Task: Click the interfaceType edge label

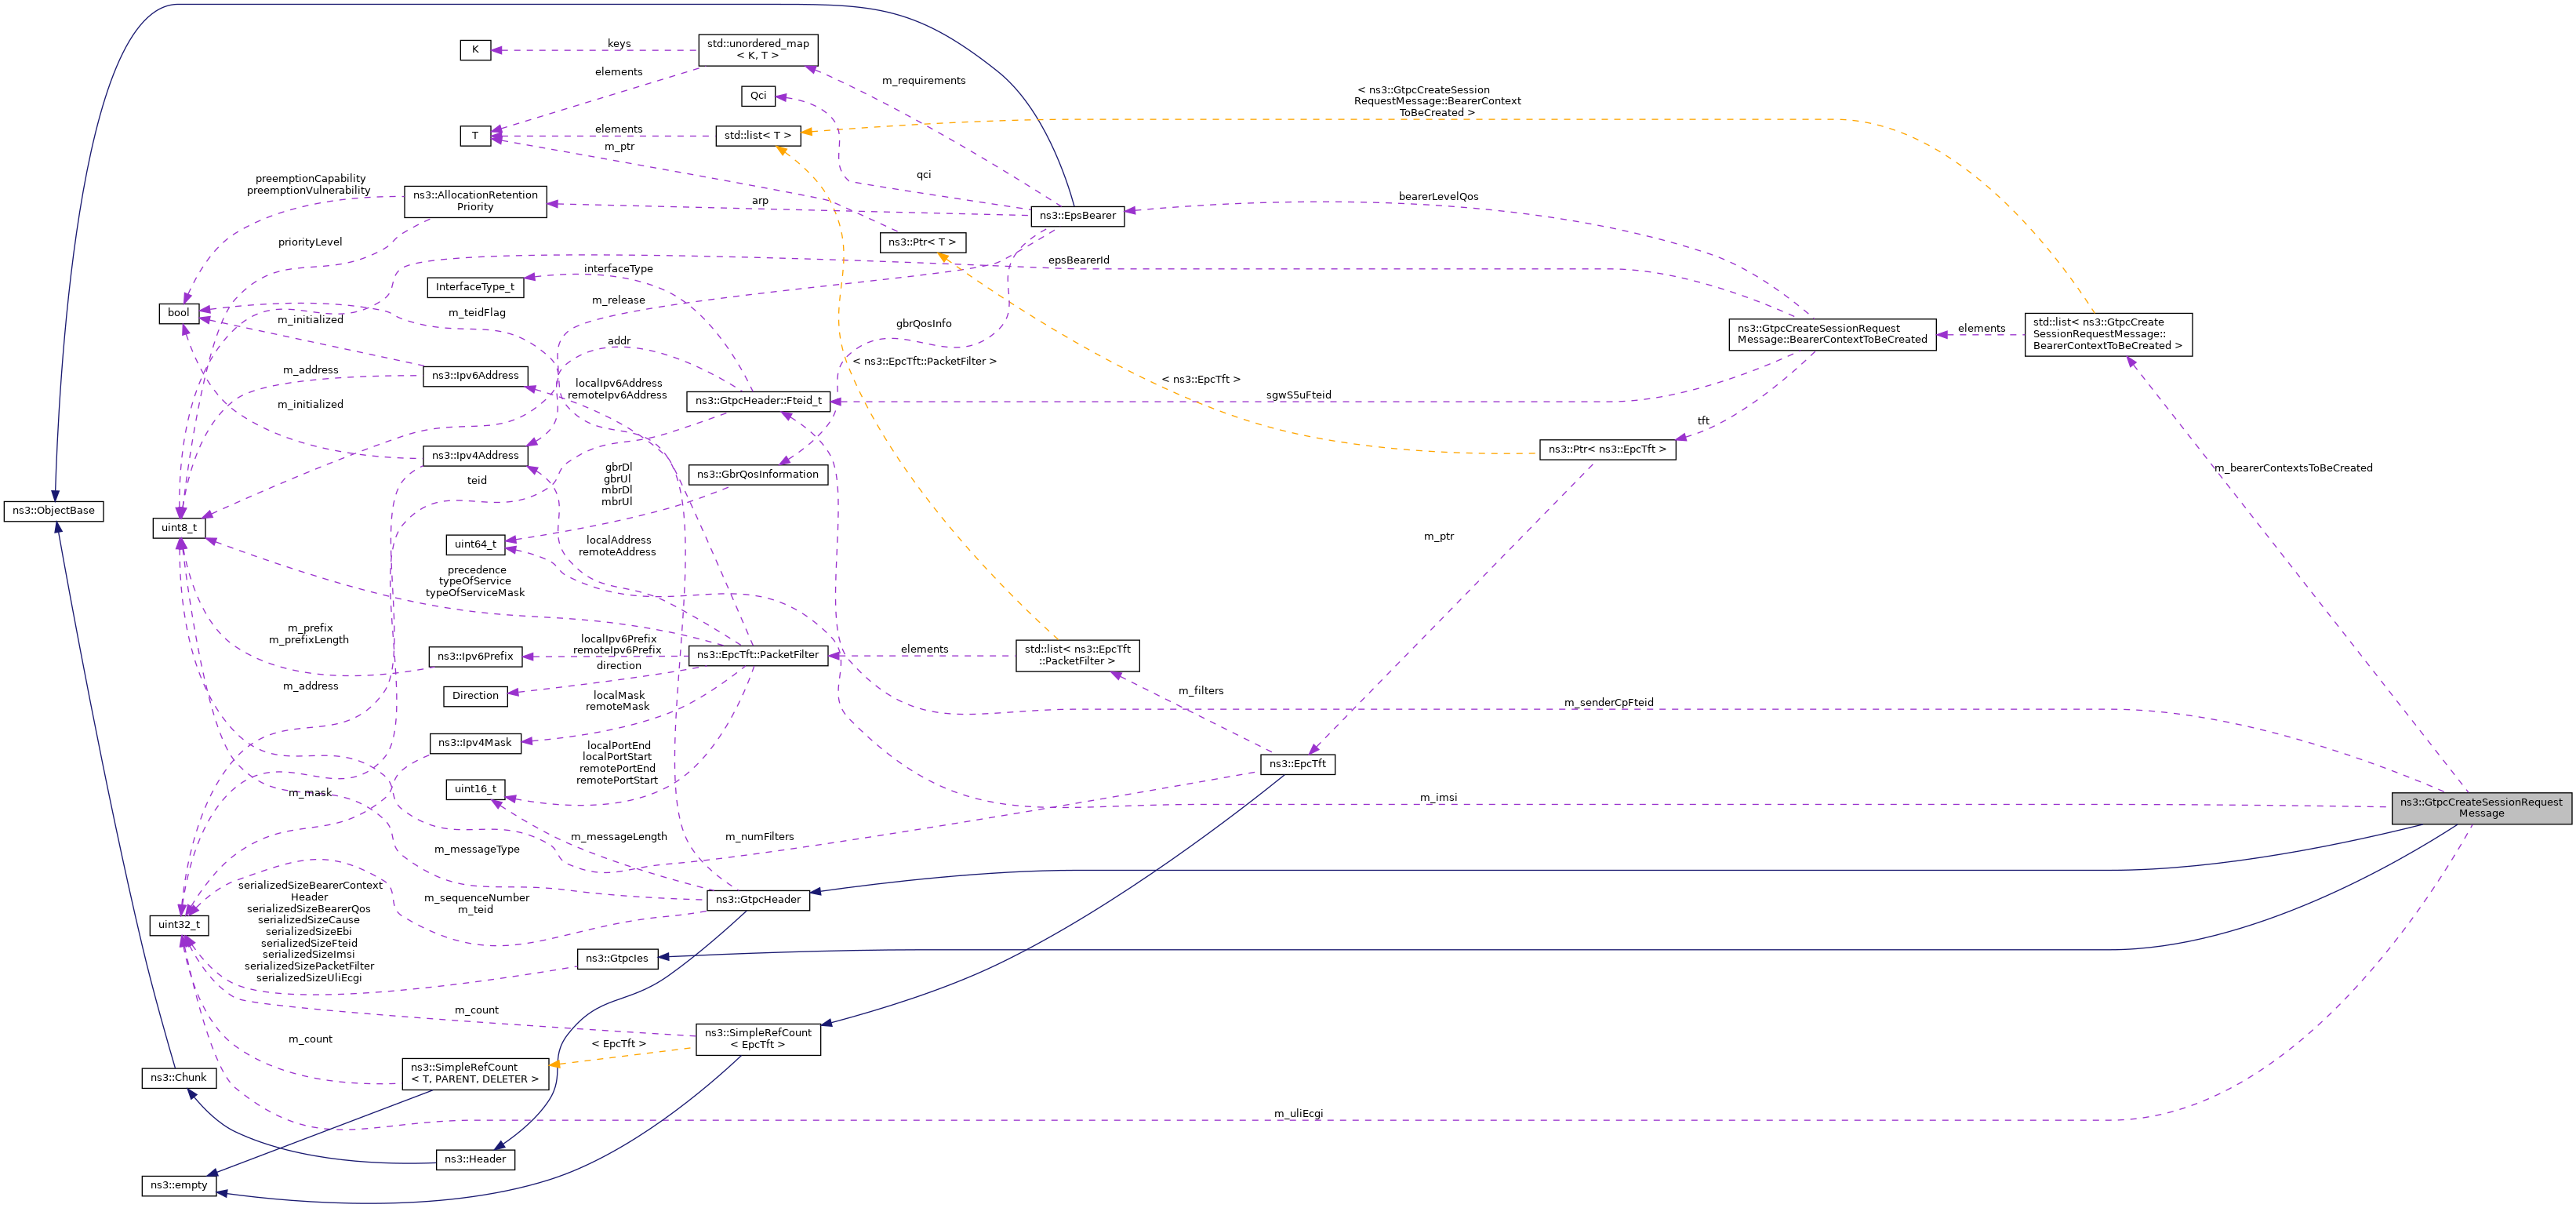Action: coord(618,269)
